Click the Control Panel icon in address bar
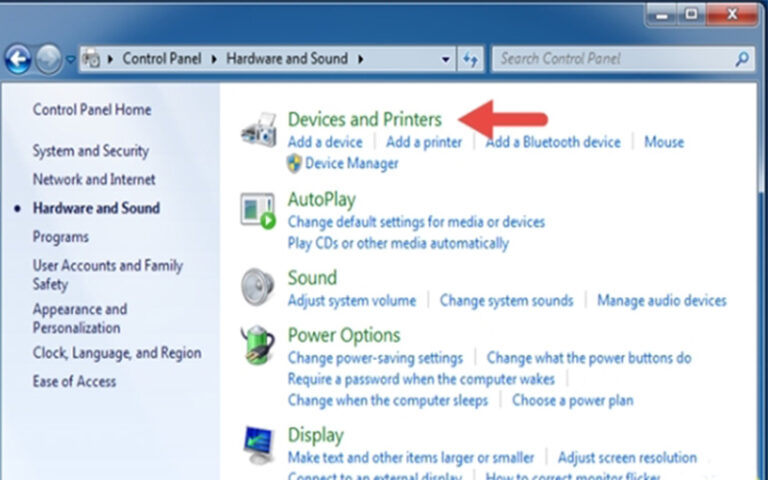This screenshot has width=768, height=480. [x=91, y=59]
